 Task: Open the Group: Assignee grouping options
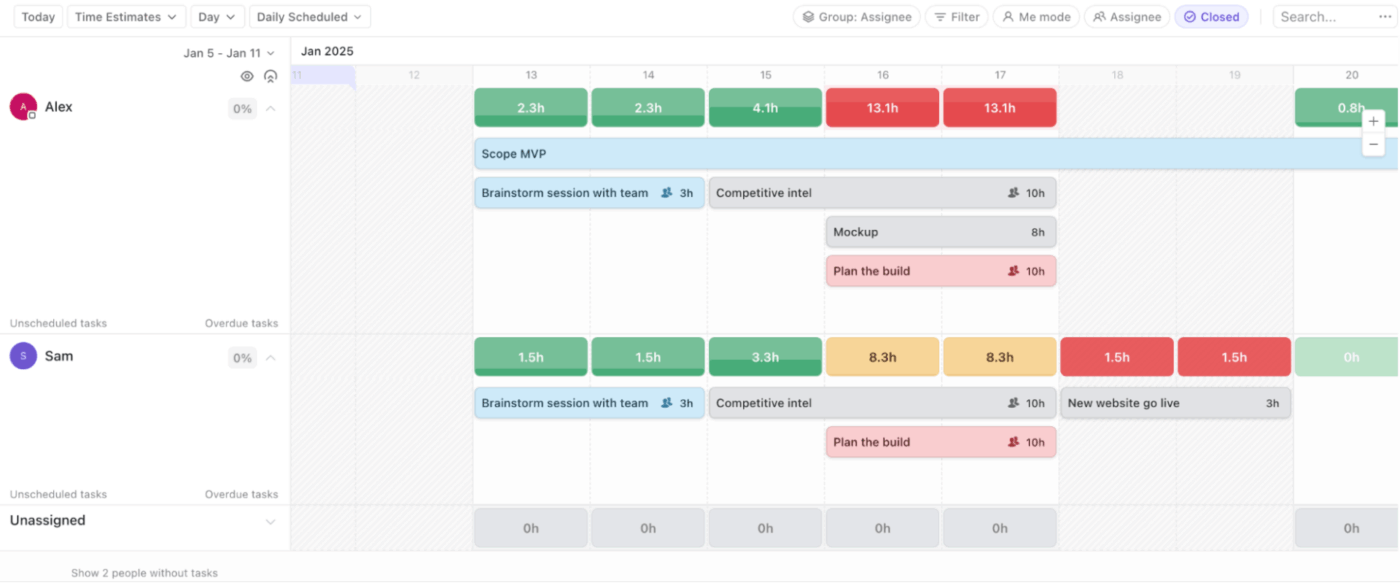856,16
